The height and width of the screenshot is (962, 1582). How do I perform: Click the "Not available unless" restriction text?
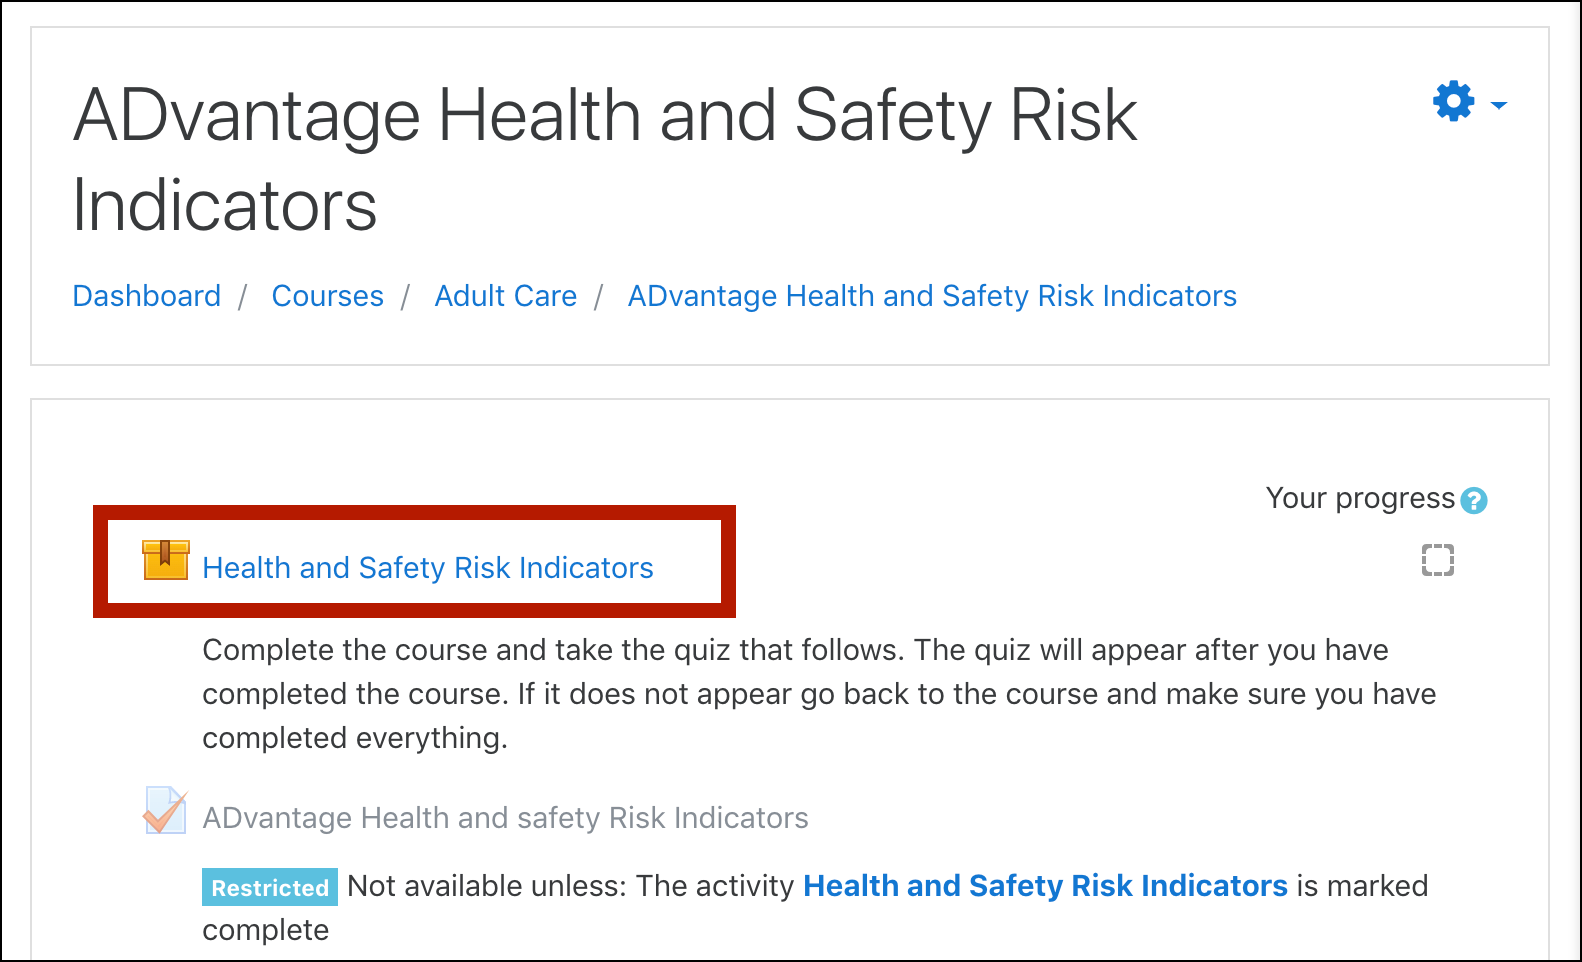click(570, 886)
